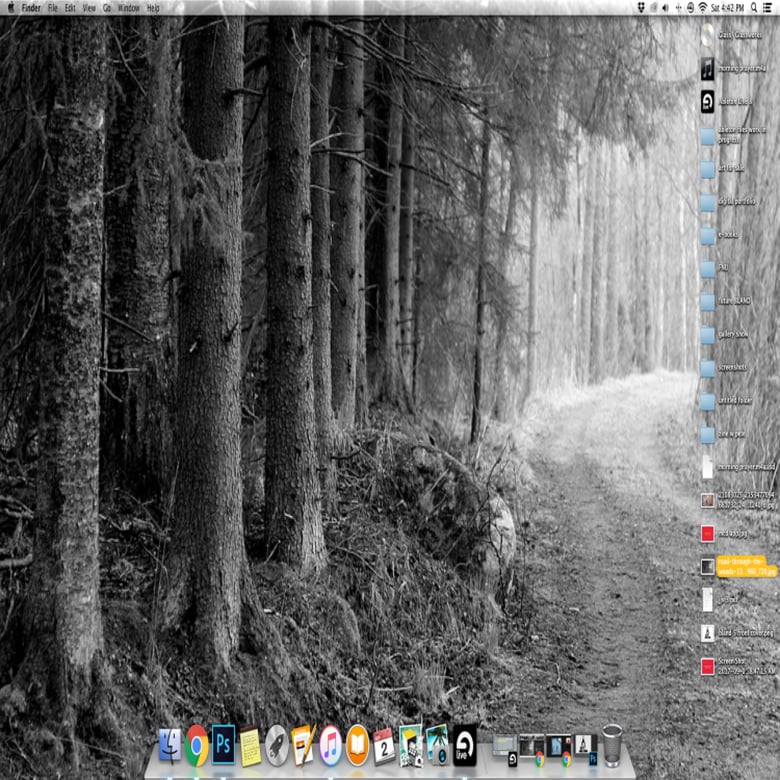
Task: Select the 'e-books' folder on desktop
Action: pos(708,235)
